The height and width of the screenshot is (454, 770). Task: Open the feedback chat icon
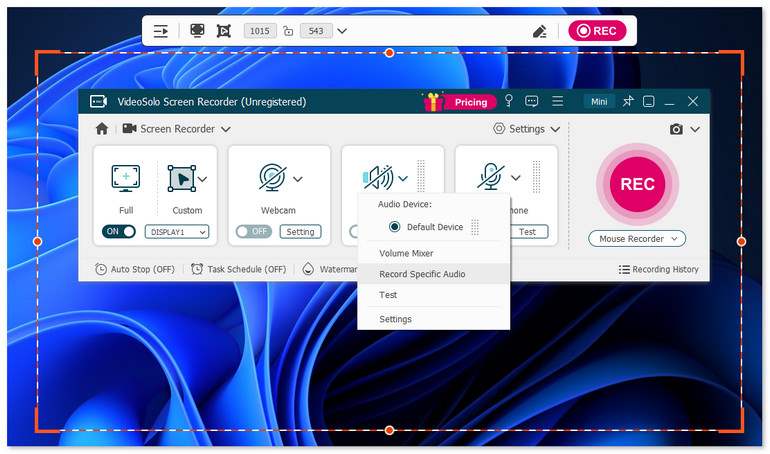(x=531, y=101)
